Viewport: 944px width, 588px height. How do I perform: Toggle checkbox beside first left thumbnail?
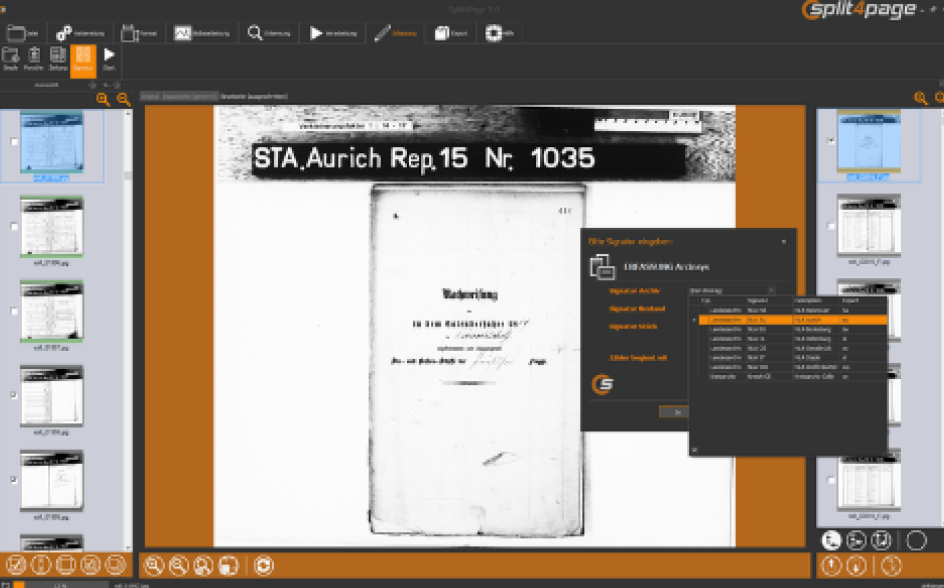(x=14, y=142)
